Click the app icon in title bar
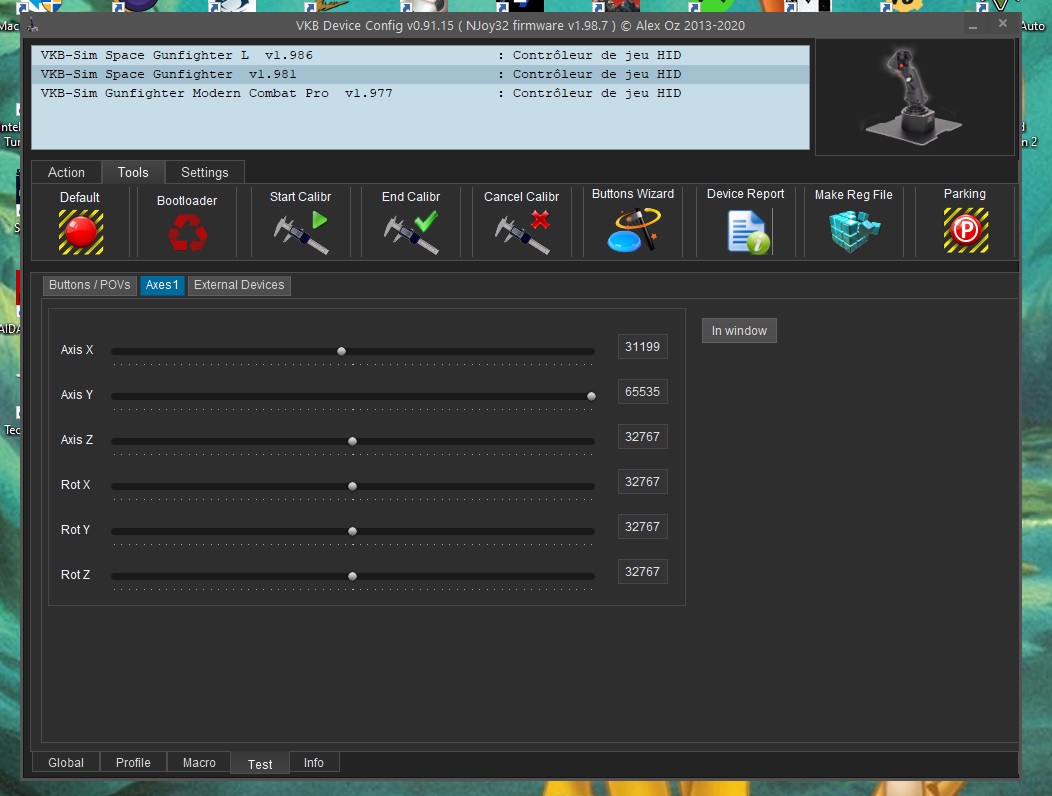This screenshot has height=796, width=1052. pyautogui.click(x=33, y=26)
